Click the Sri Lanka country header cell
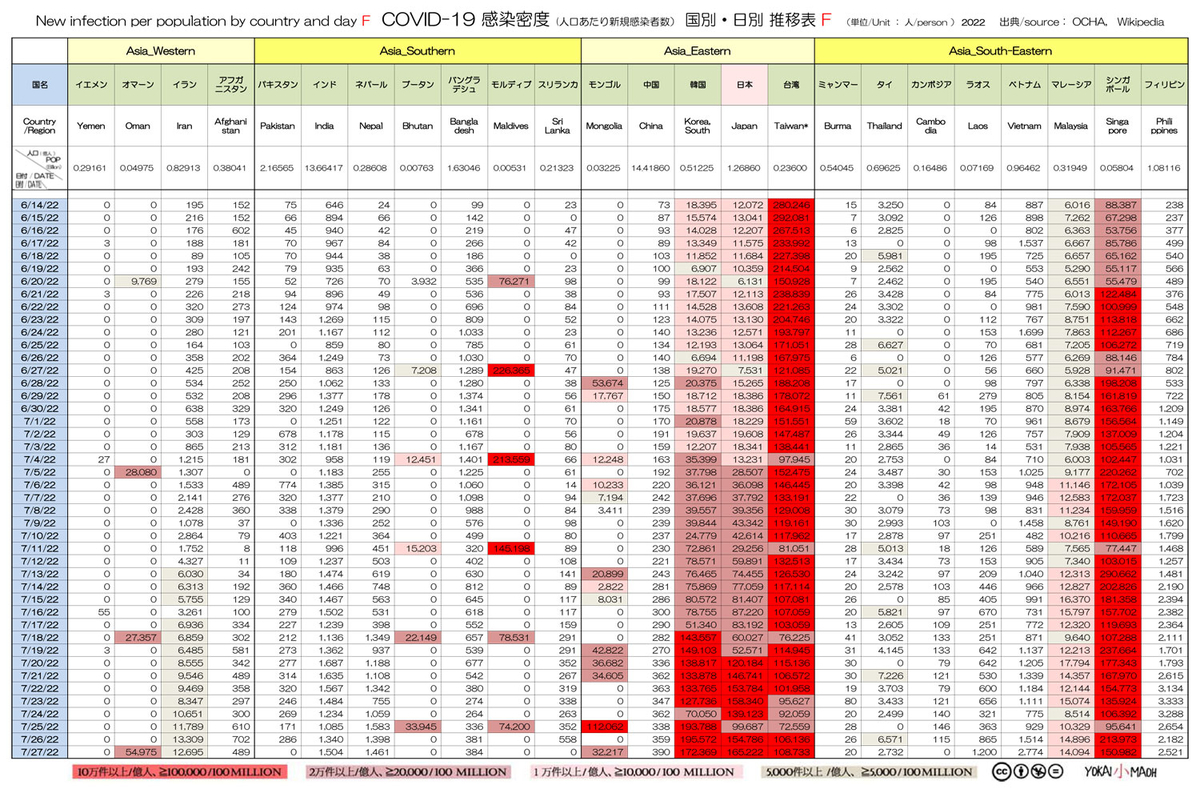Viewport: 1200px width, 789px height. (x=558, y=127)
